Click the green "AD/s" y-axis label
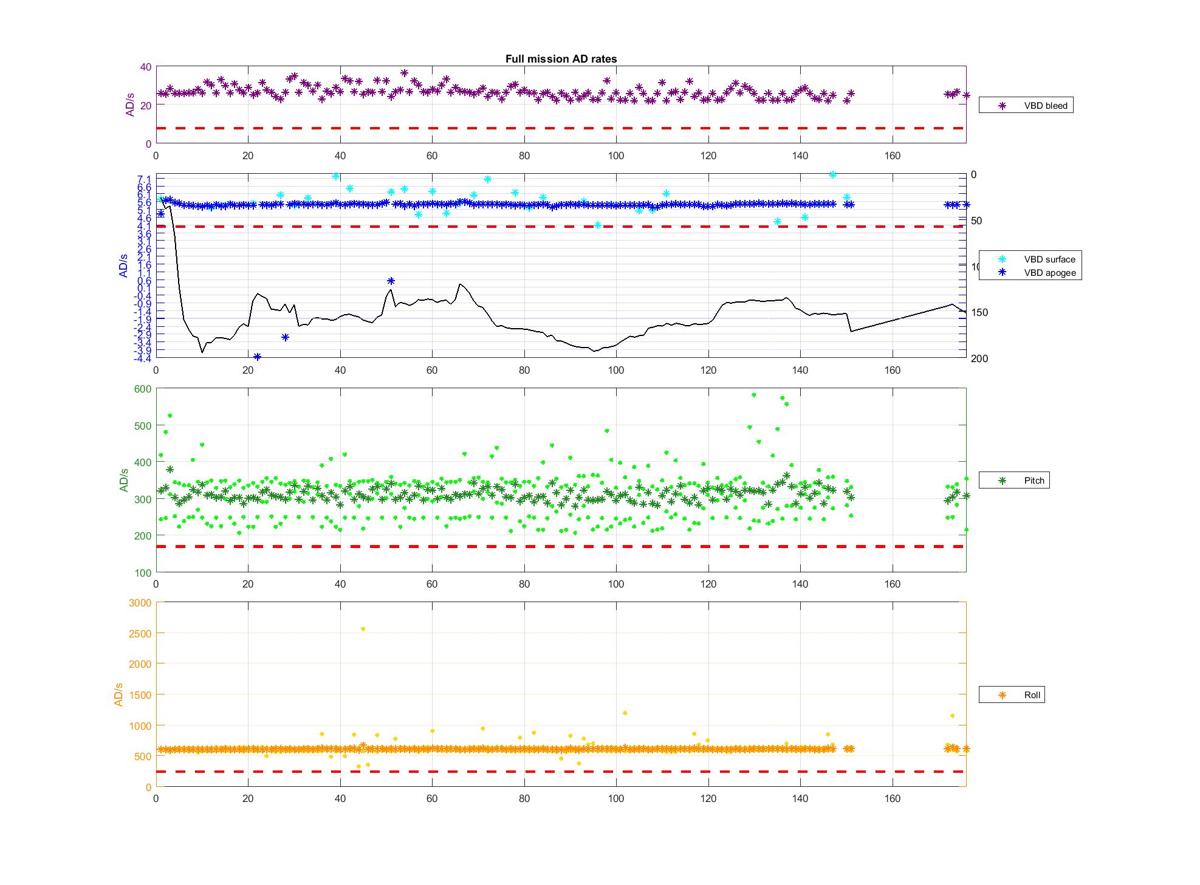 (x=124, y=480)
